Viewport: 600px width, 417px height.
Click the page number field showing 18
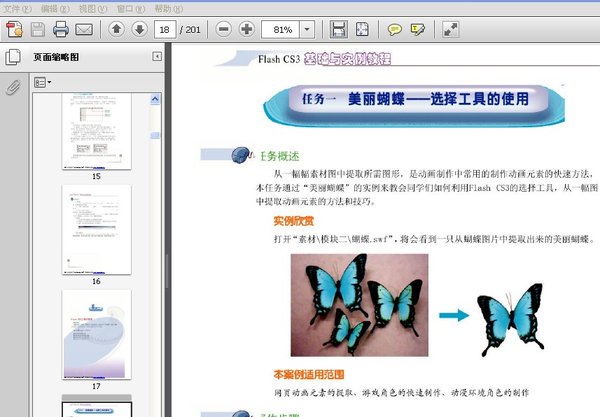pos(165,29)
